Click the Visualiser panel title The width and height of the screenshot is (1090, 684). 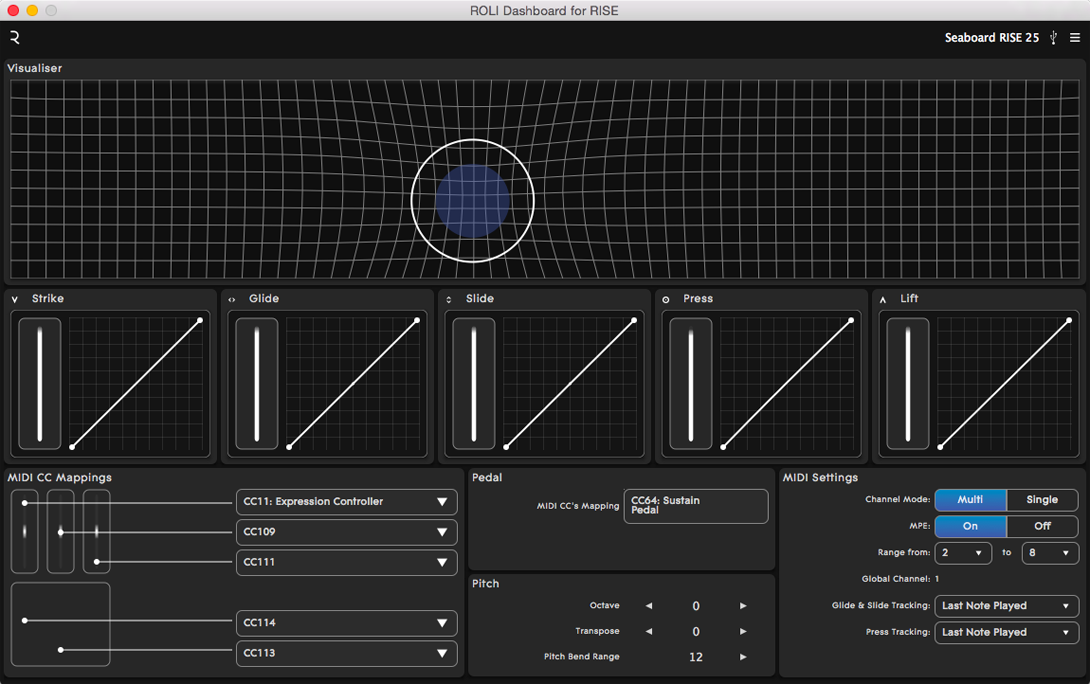click(35, 68)
